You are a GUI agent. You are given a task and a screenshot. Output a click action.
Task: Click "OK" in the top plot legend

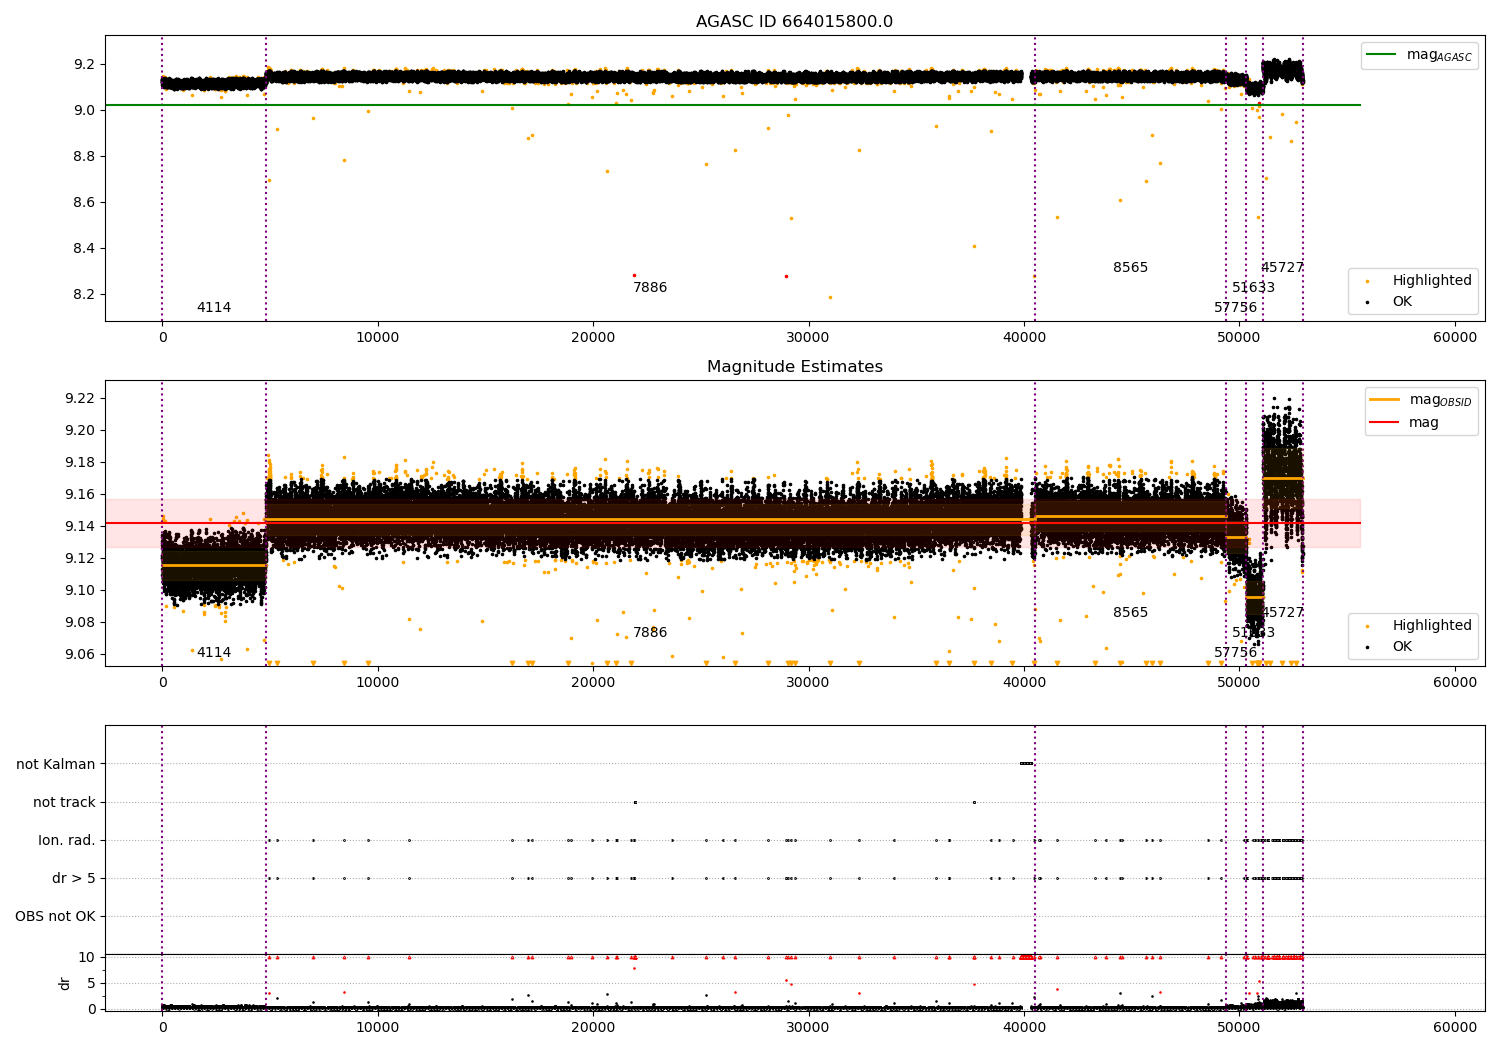click(1402, 301)
